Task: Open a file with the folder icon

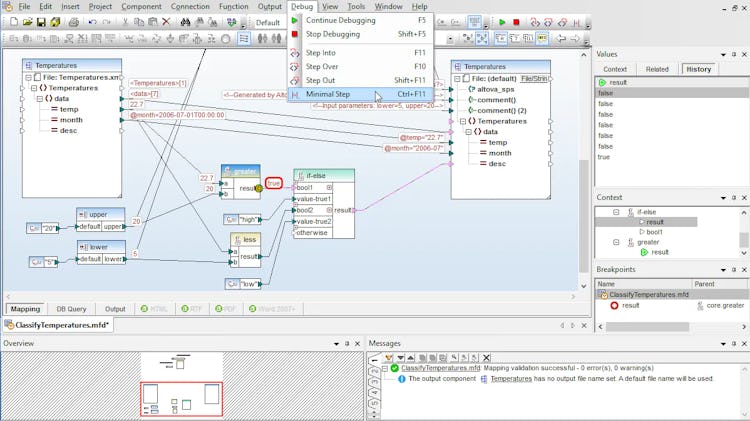Action: [27, 22]
